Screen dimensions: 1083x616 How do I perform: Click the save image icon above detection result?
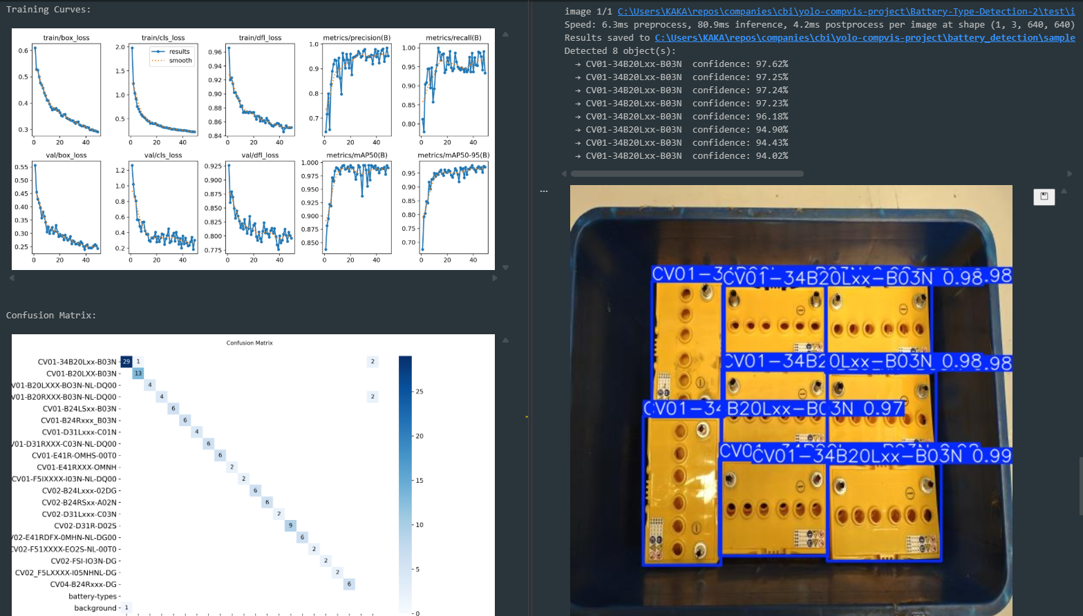pyautogui.click(x=1044, y=197)
